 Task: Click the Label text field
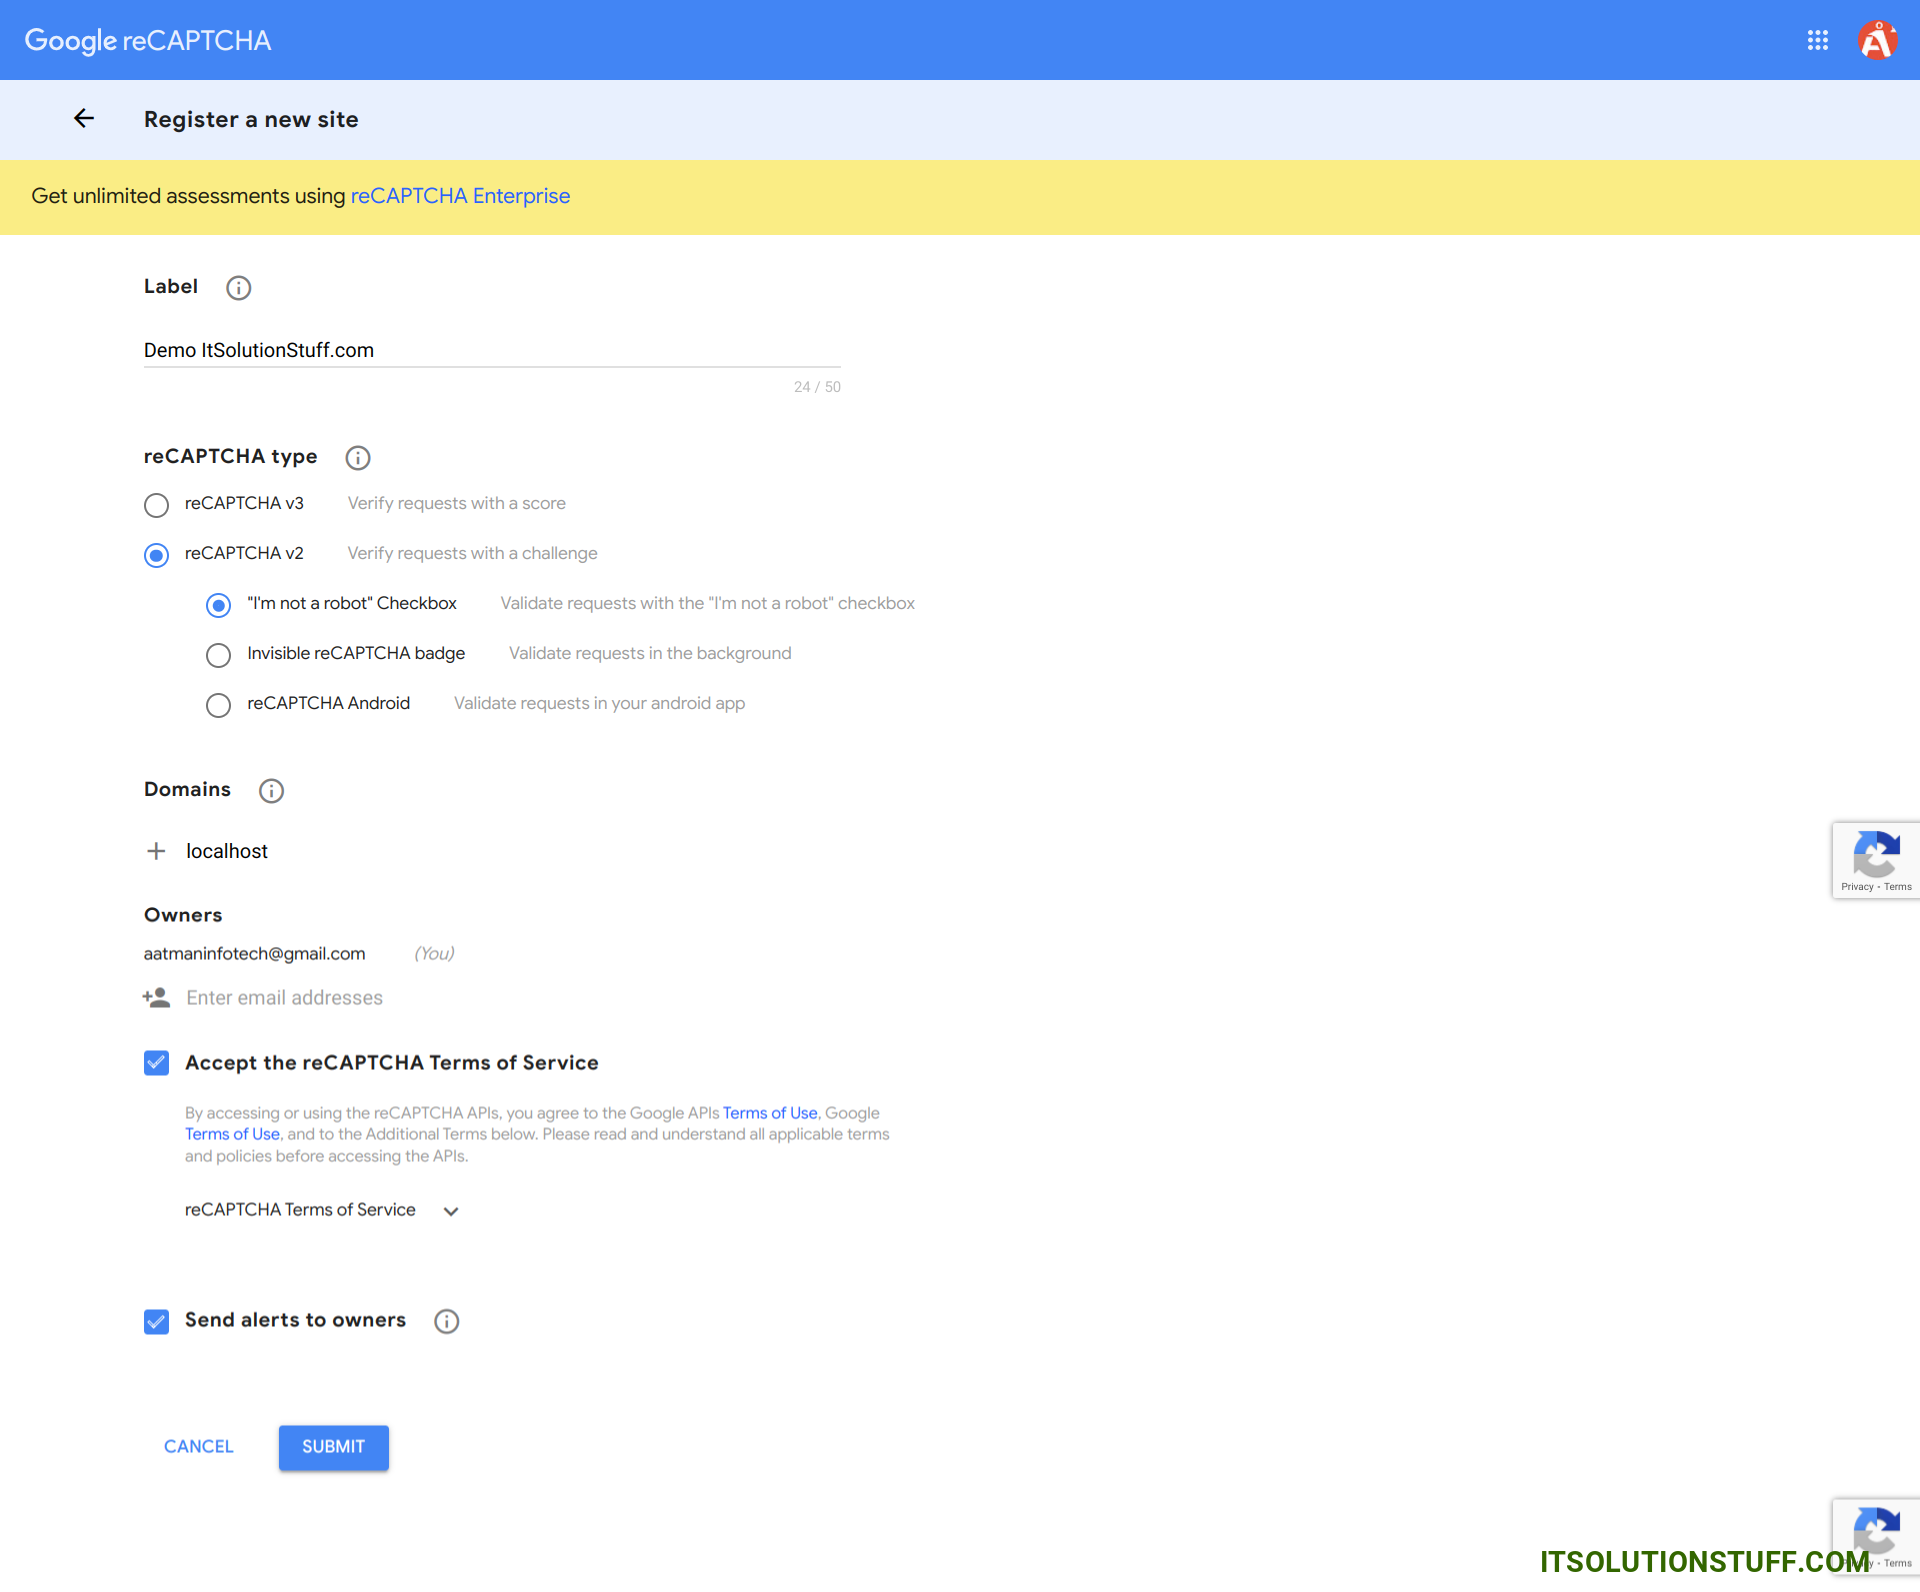tap(490, 351)
